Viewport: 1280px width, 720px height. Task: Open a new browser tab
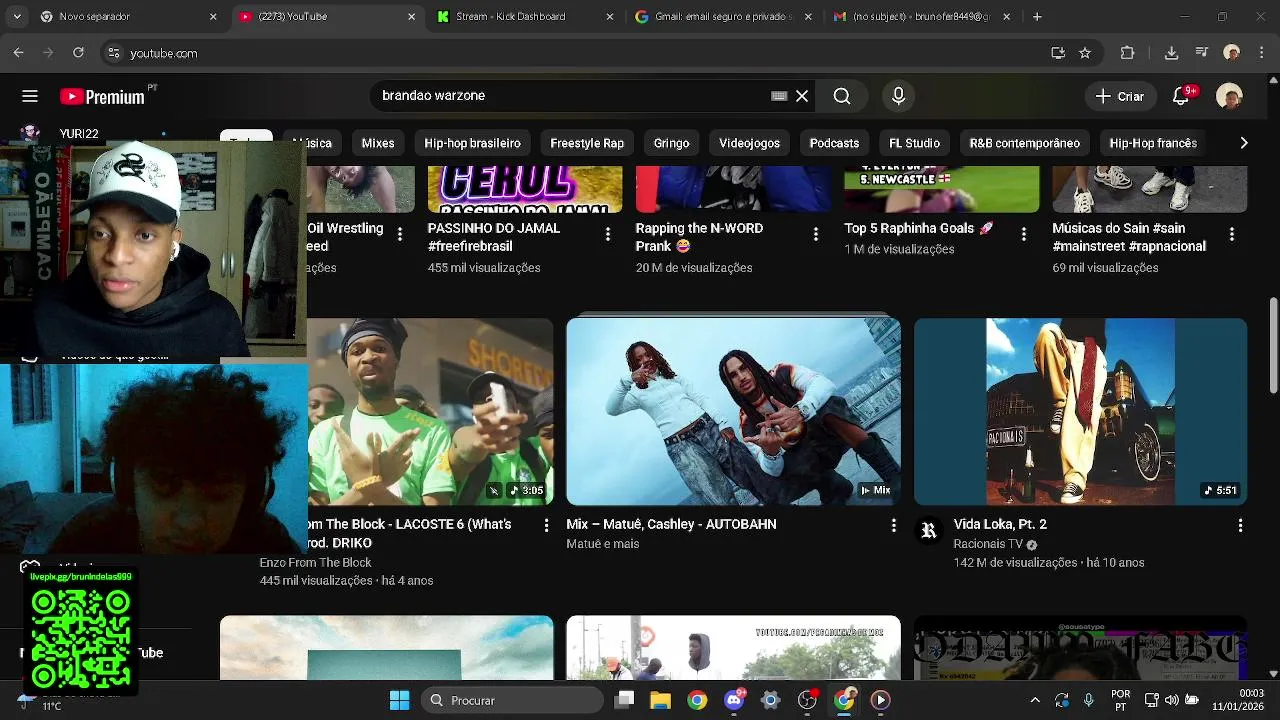pos(1037,17)
